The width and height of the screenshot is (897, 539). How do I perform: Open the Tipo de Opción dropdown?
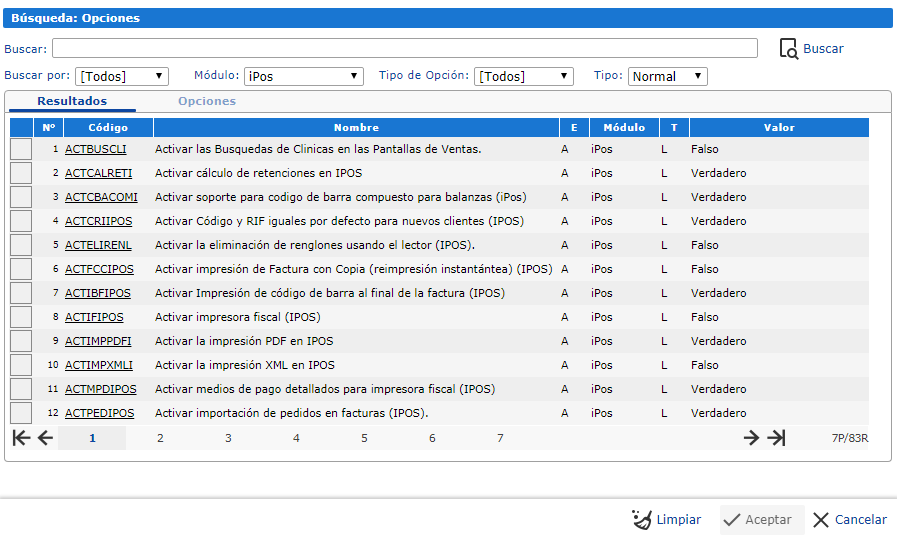pos(523,76)
